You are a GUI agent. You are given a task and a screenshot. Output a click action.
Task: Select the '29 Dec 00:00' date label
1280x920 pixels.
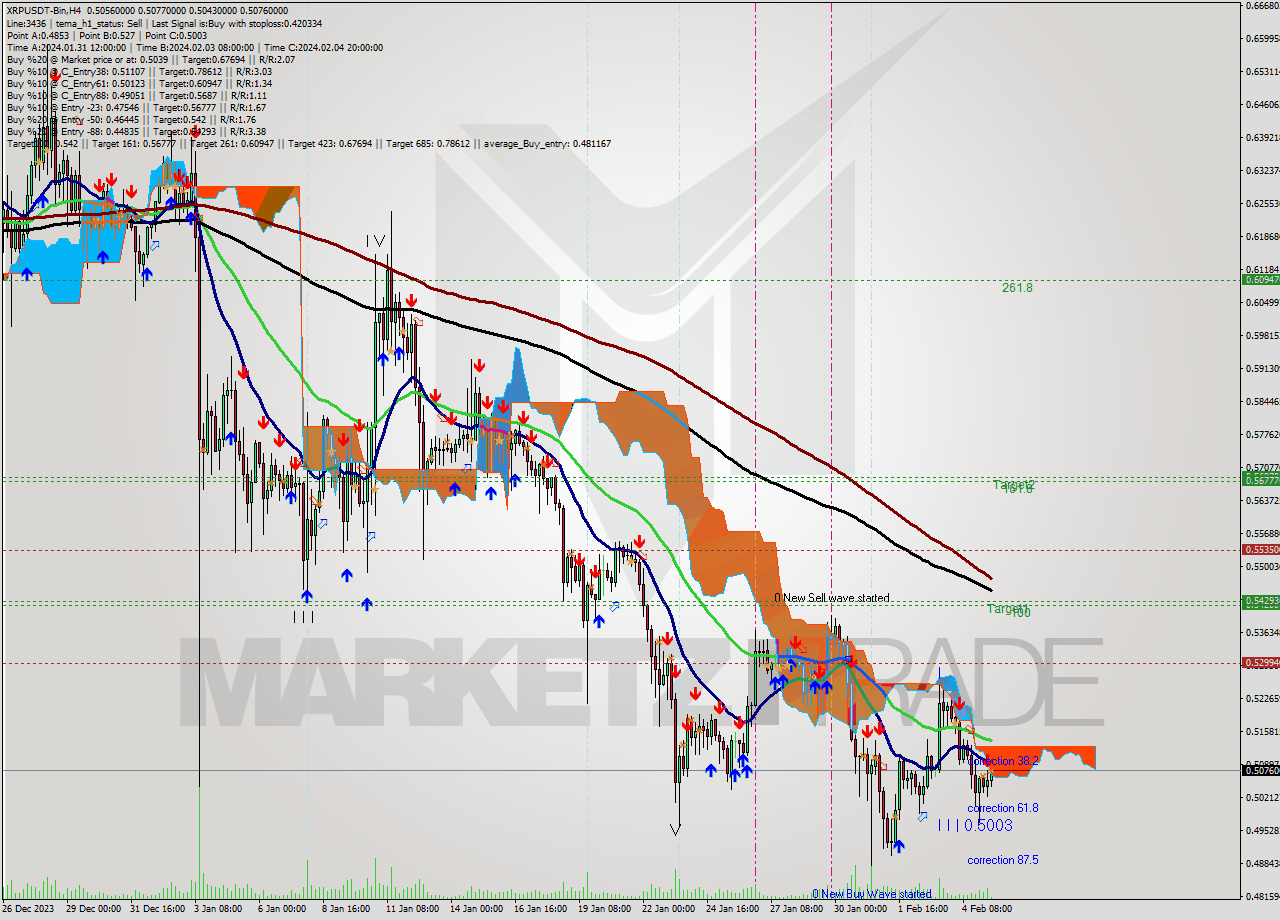click(92, 909)
